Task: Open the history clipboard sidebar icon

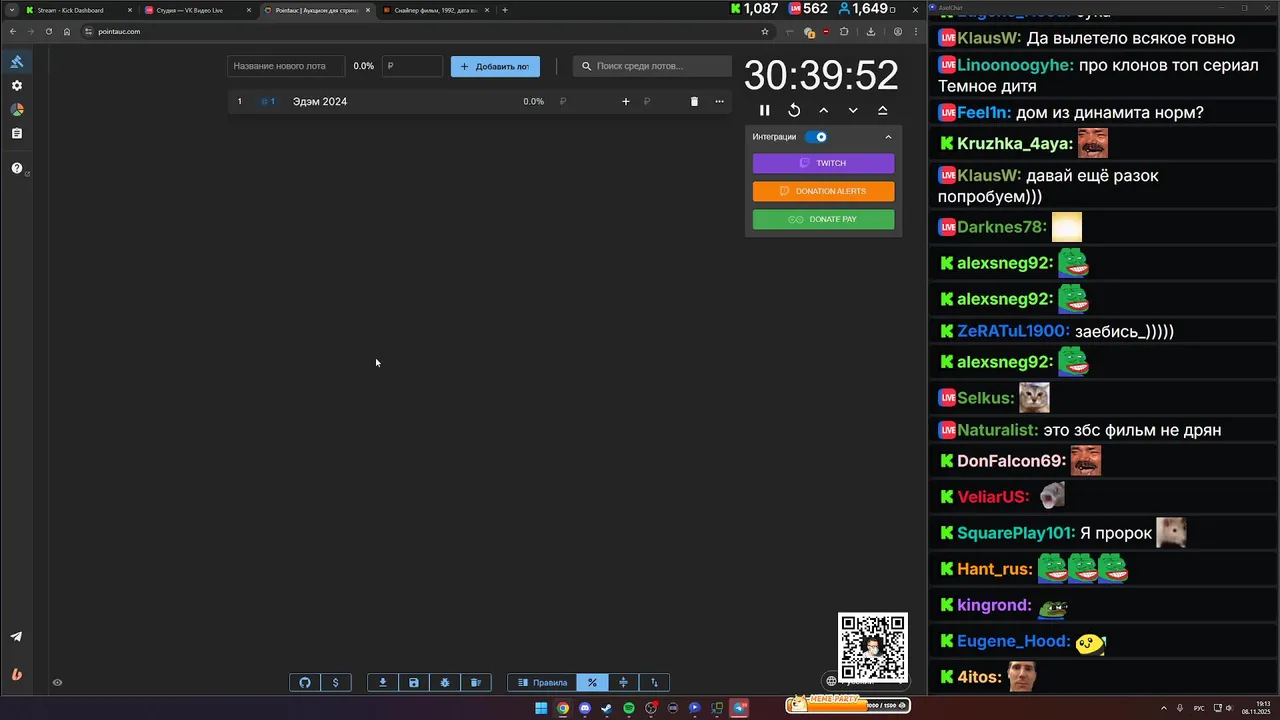Action: coord(17,133)
